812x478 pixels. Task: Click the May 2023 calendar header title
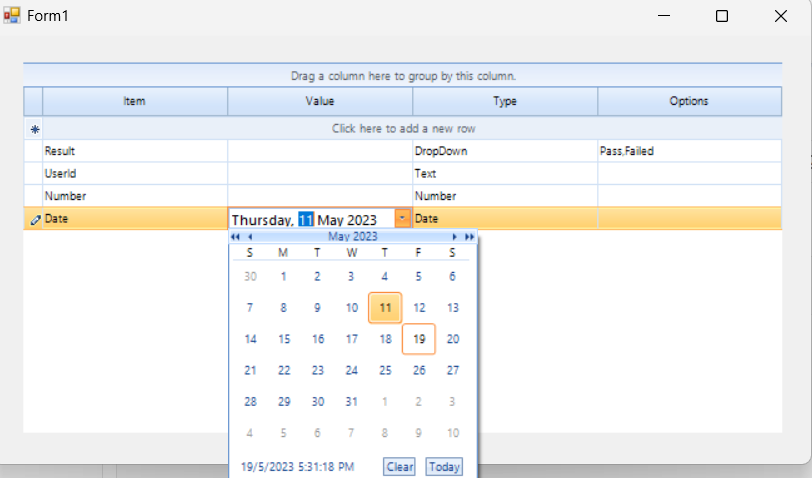point(352,237)
